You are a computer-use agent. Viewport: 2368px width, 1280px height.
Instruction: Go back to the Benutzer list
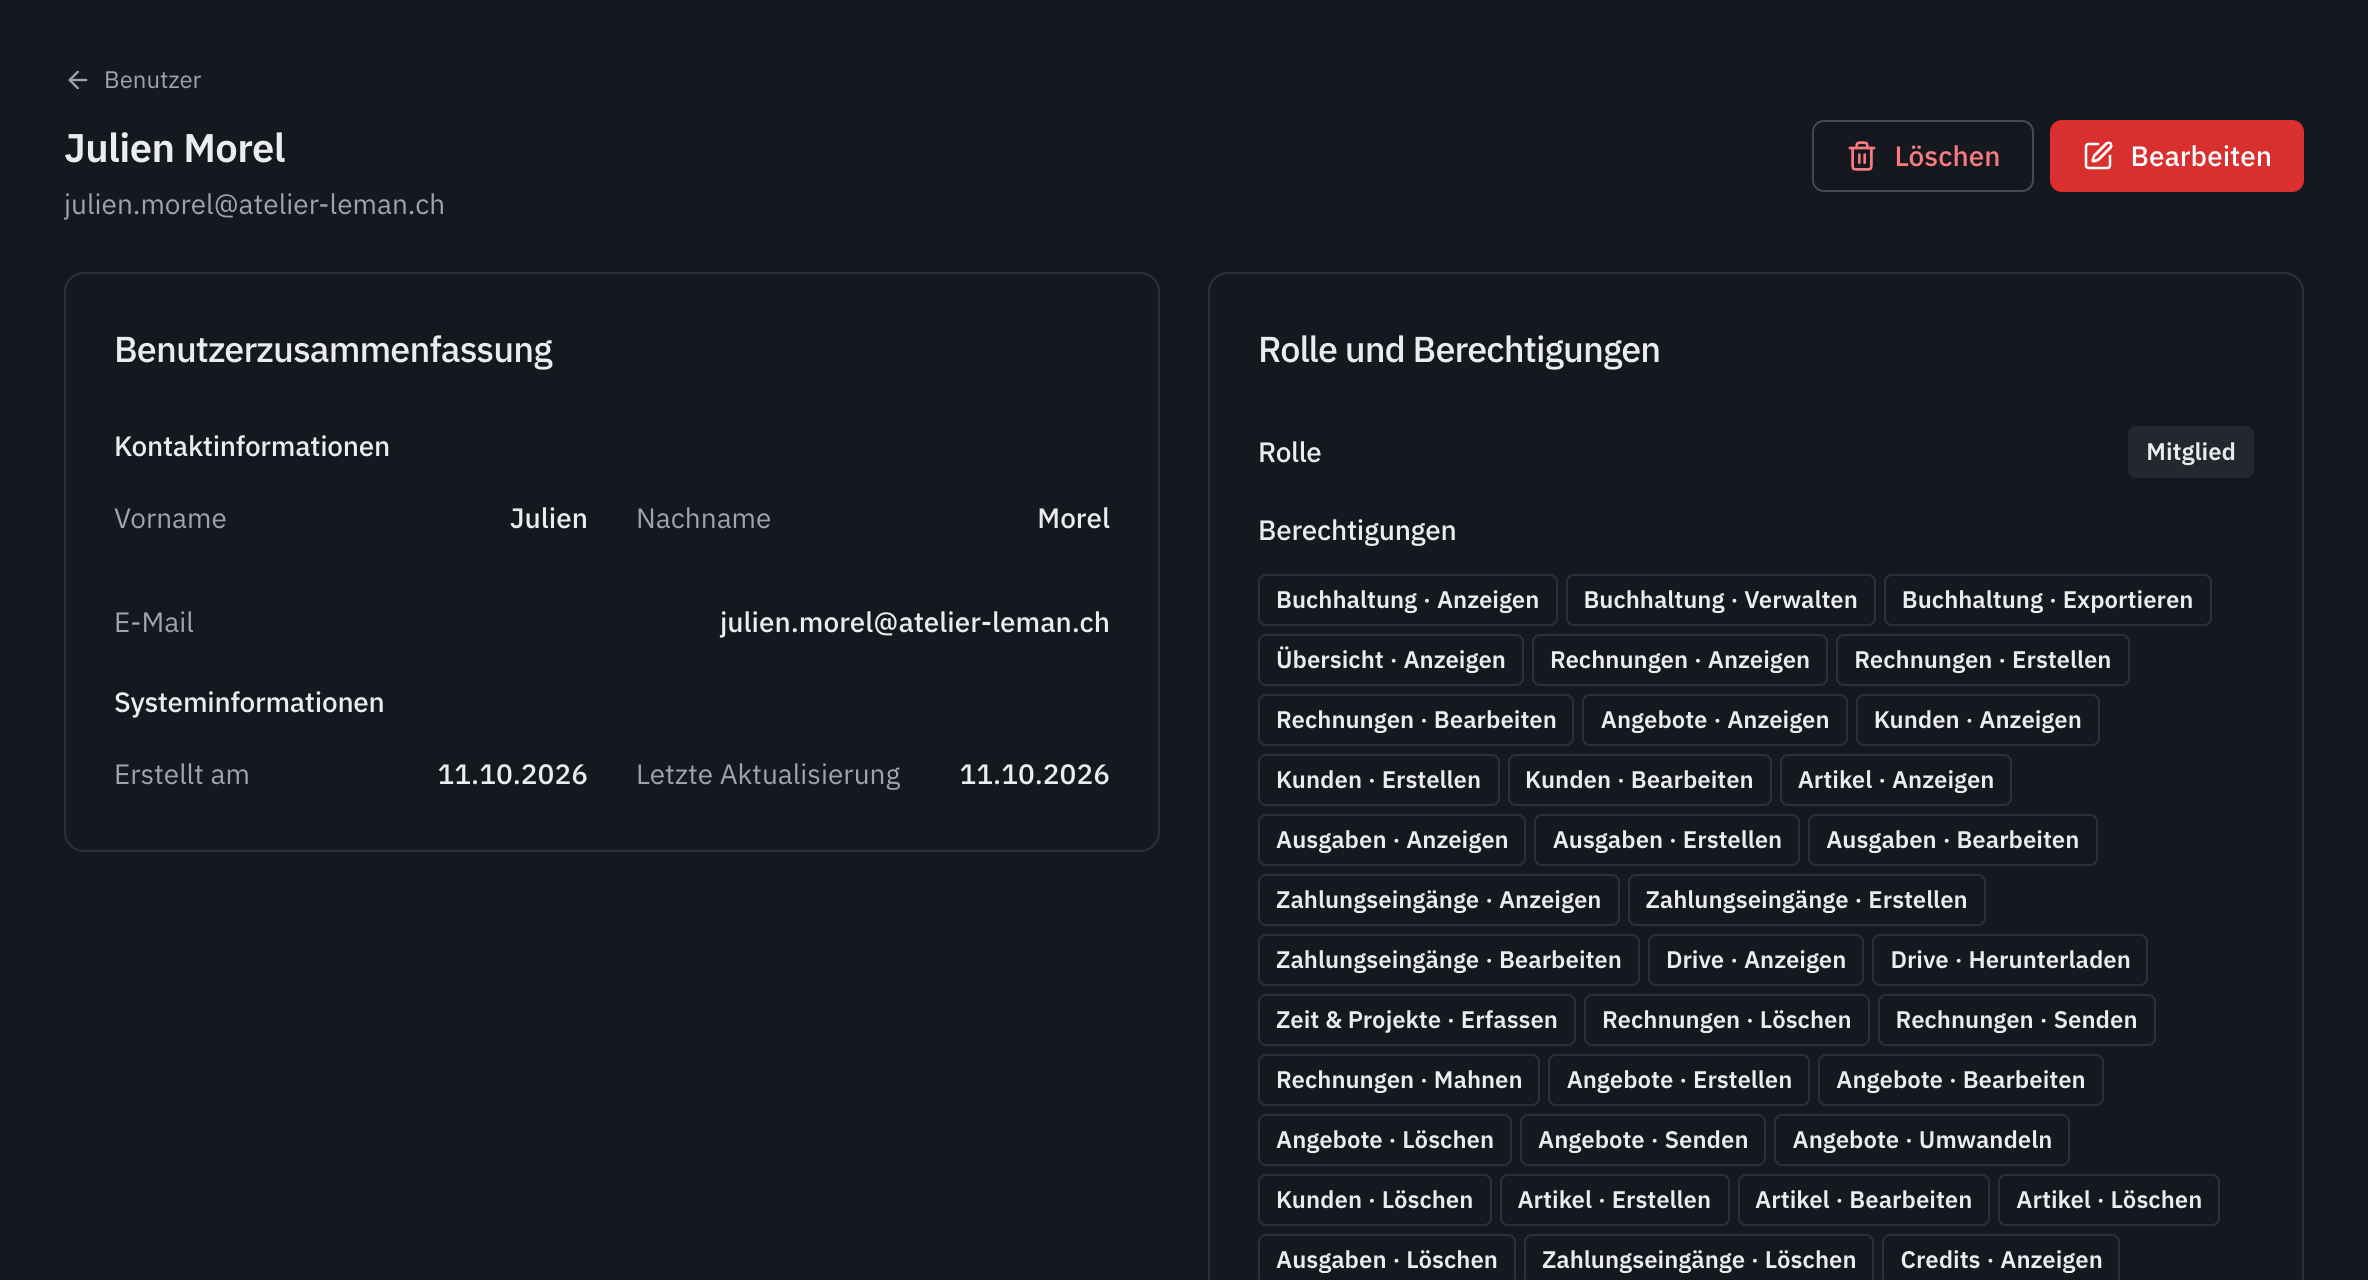(133, 80)
